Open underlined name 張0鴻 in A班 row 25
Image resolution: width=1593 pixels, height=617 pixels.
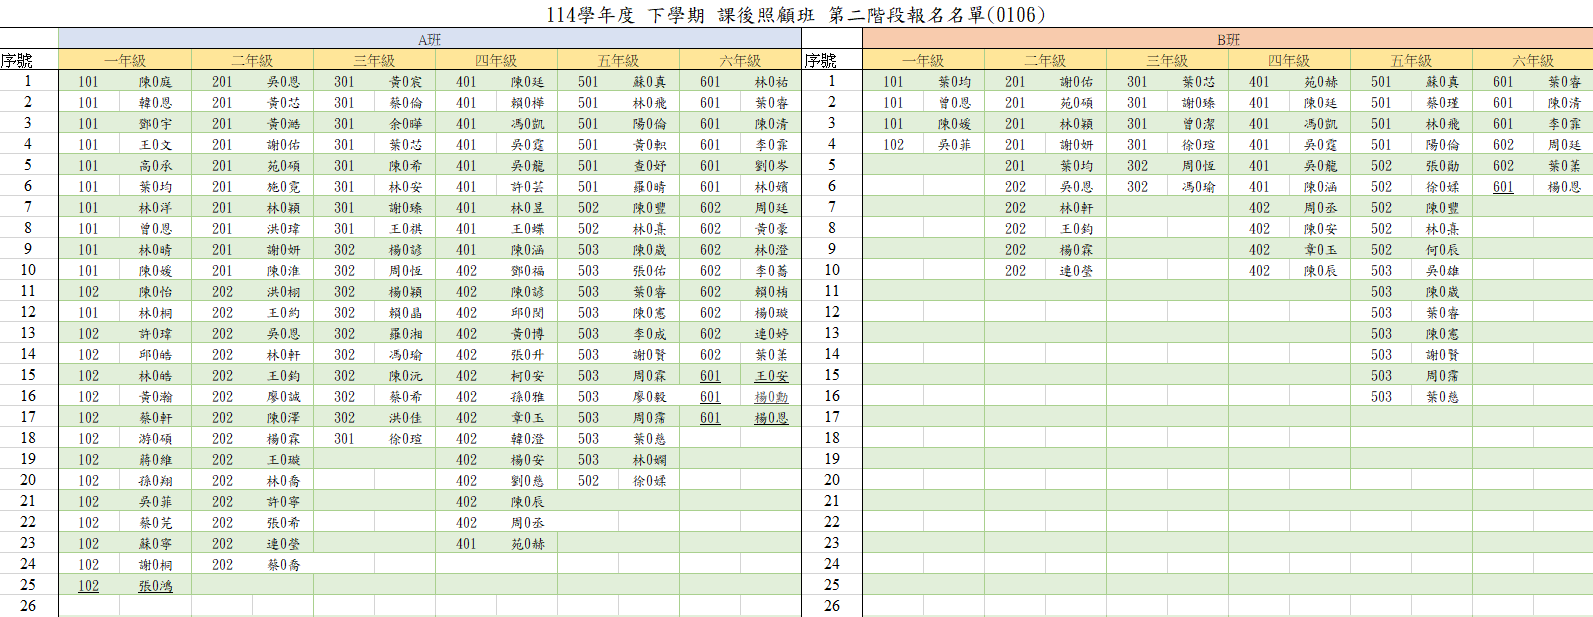(155, 586)
